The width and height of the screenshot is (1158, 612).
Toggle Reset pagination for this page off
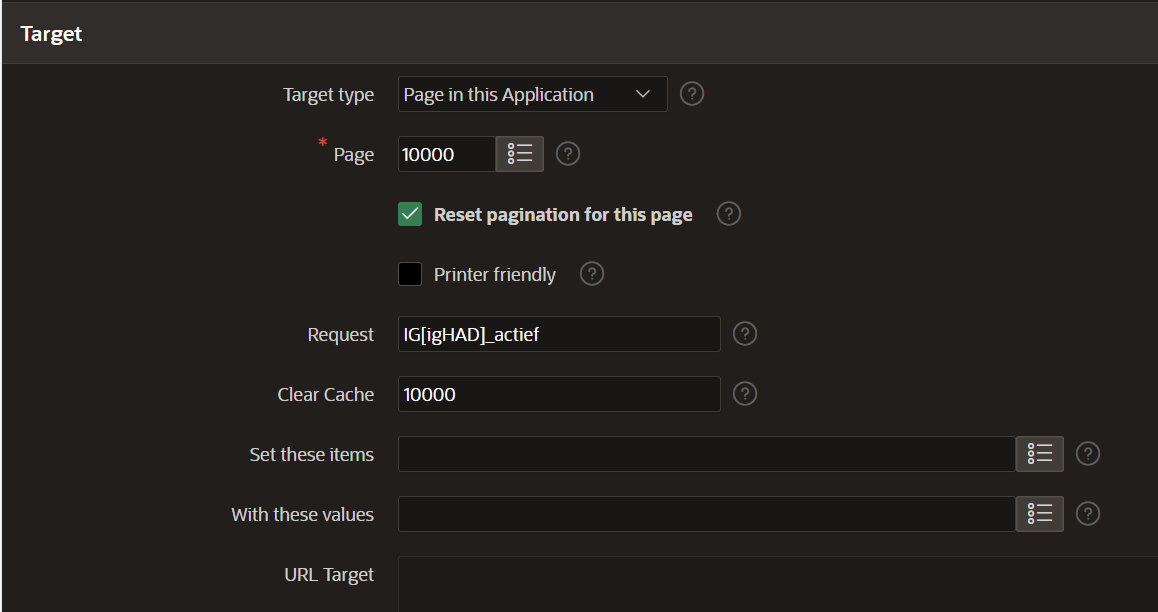click(x=409, y=213)
